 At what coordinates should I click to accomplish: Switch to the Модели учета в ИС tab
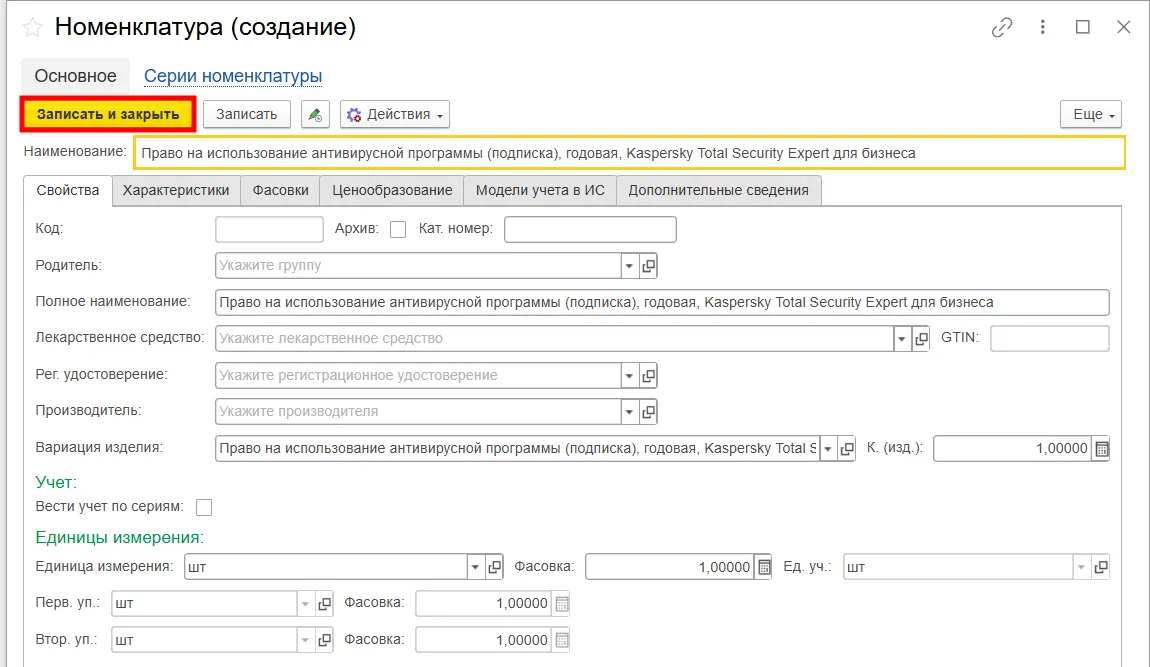pos(541,191)
